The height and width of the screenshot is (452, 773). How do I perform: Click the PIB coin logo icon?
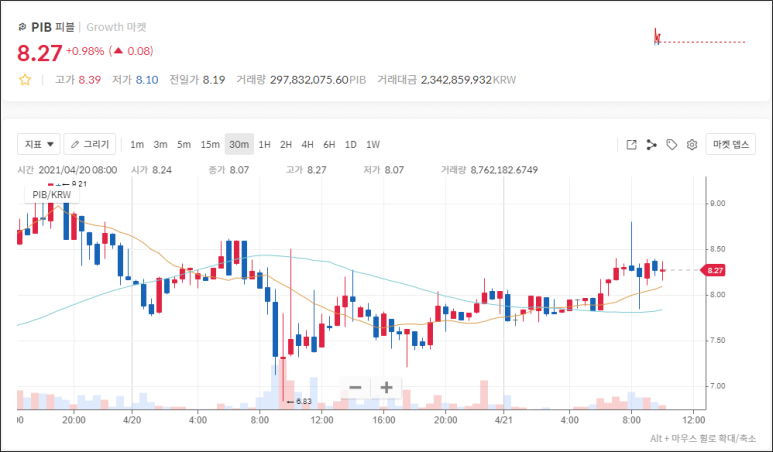pos(22,27)
